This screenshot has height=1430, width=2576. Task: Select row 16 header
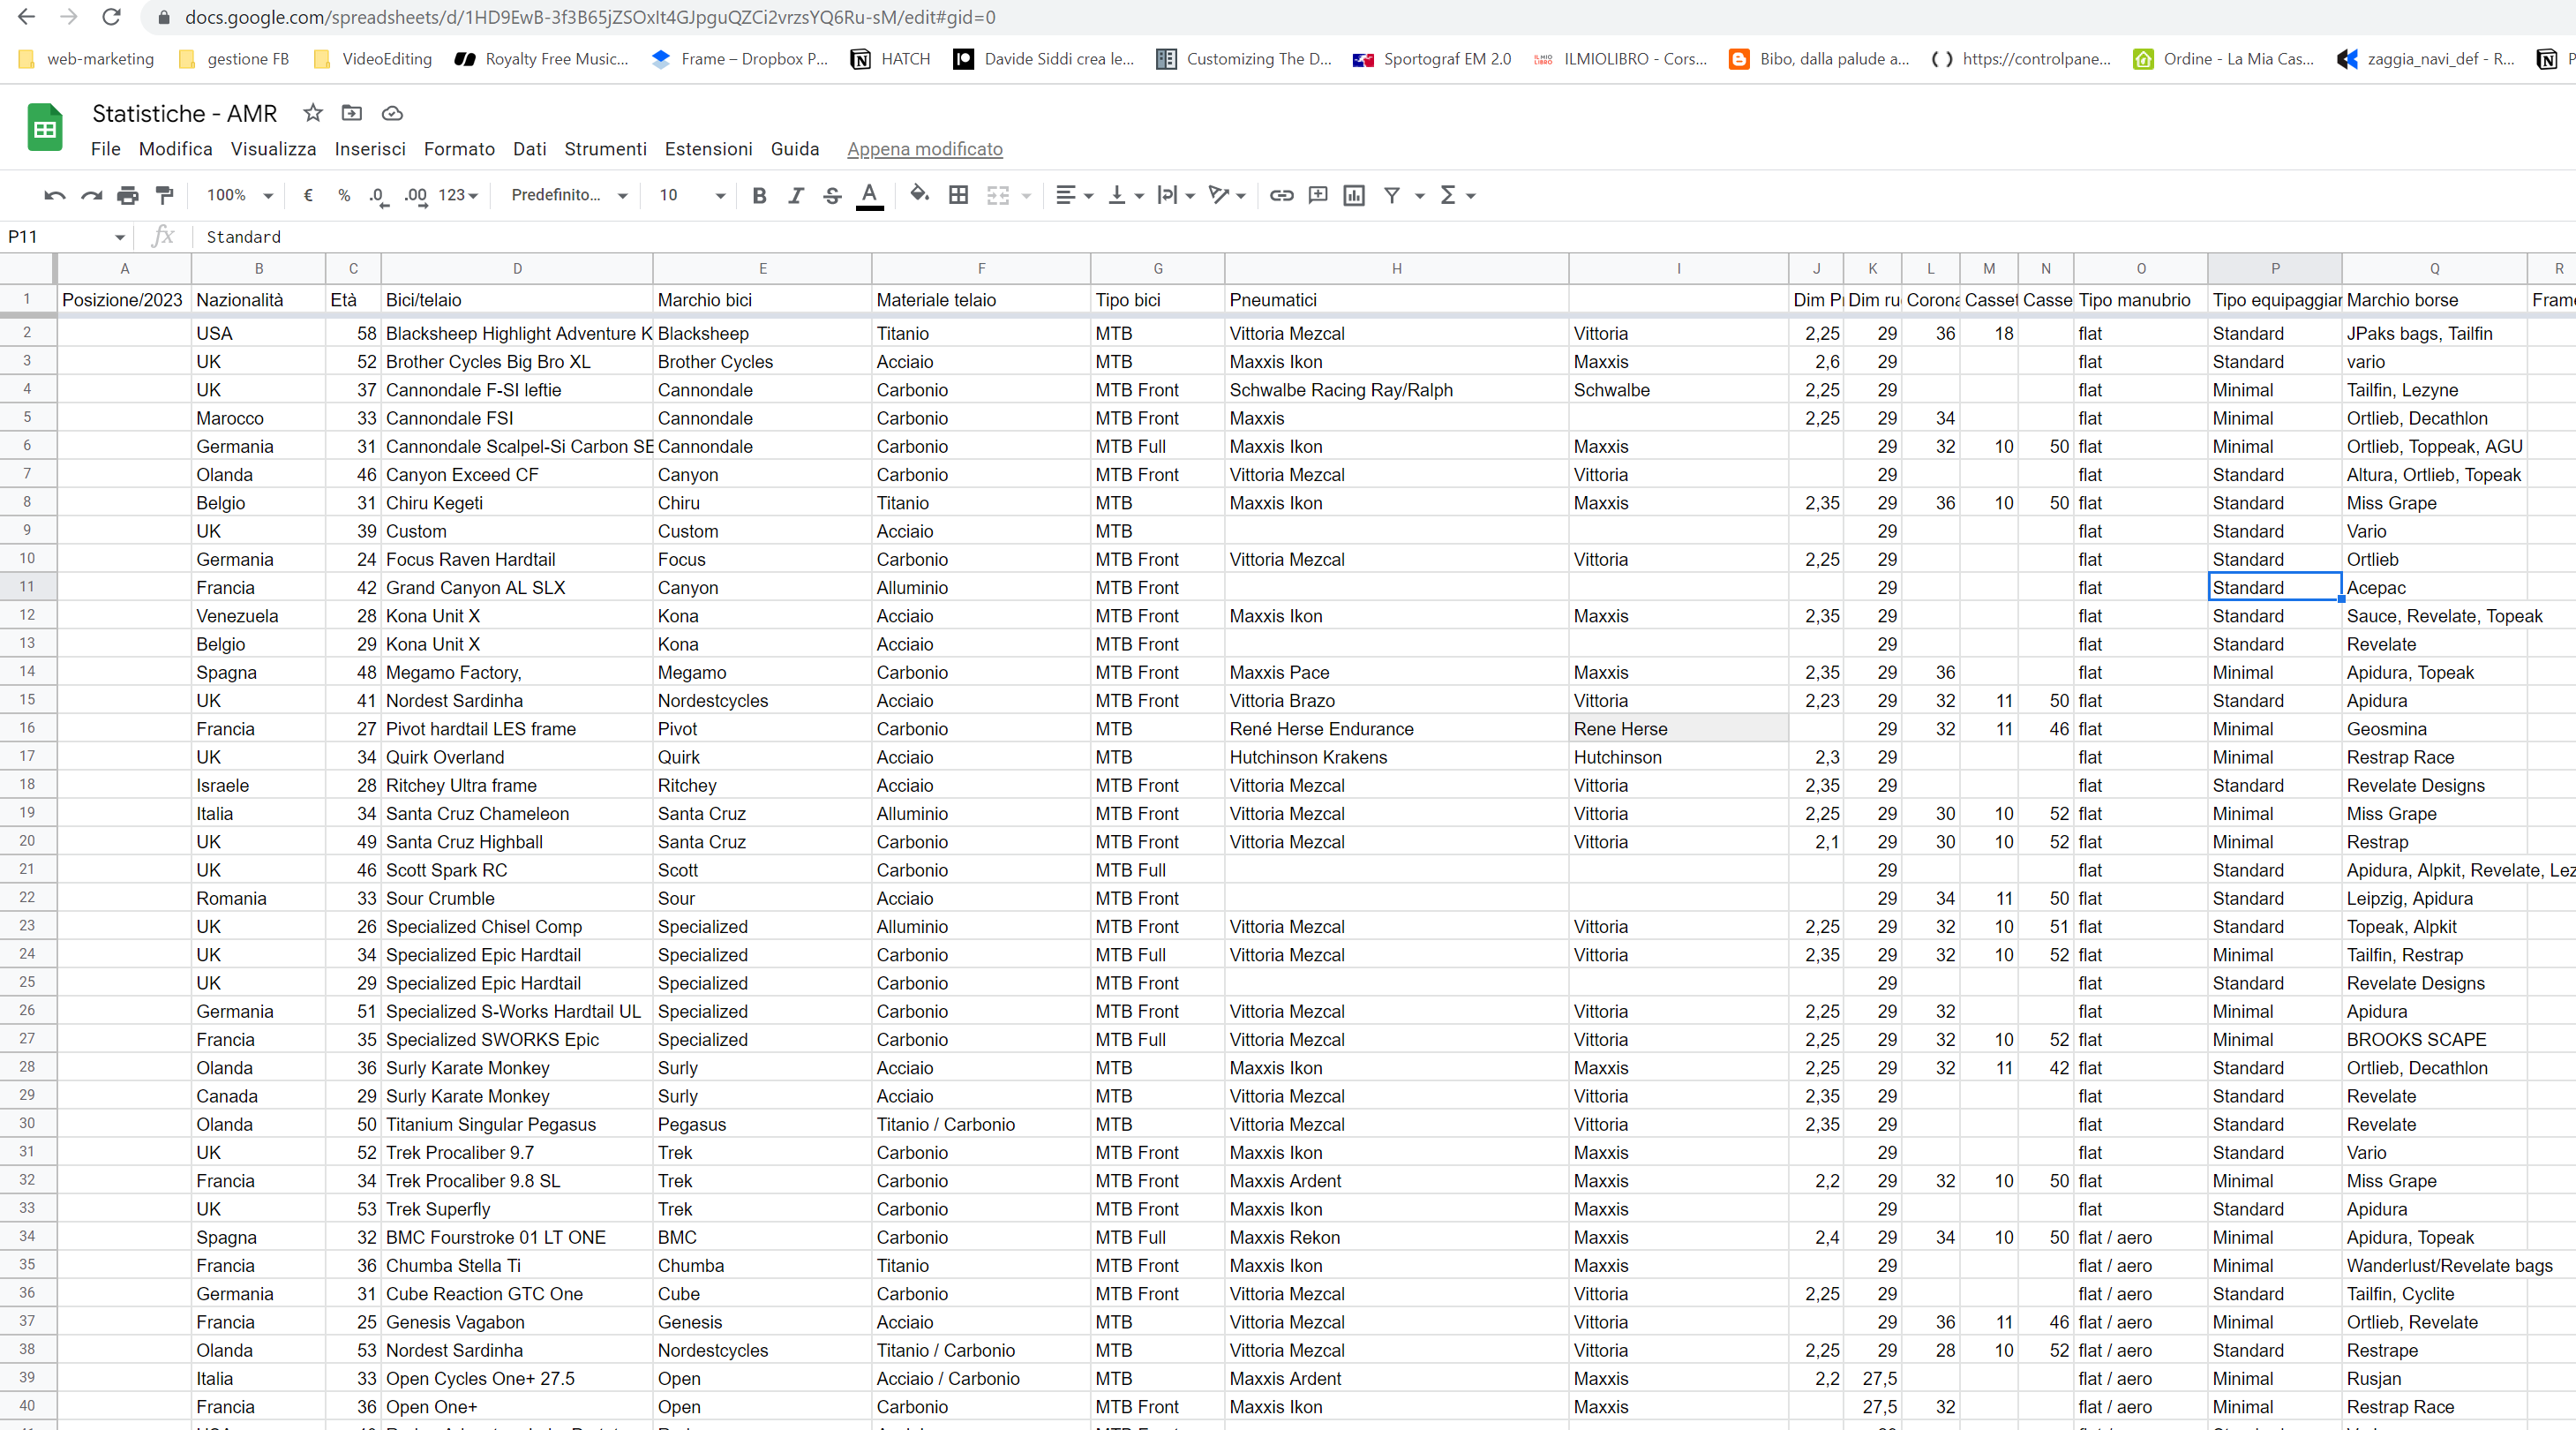(x=27, y=728)
